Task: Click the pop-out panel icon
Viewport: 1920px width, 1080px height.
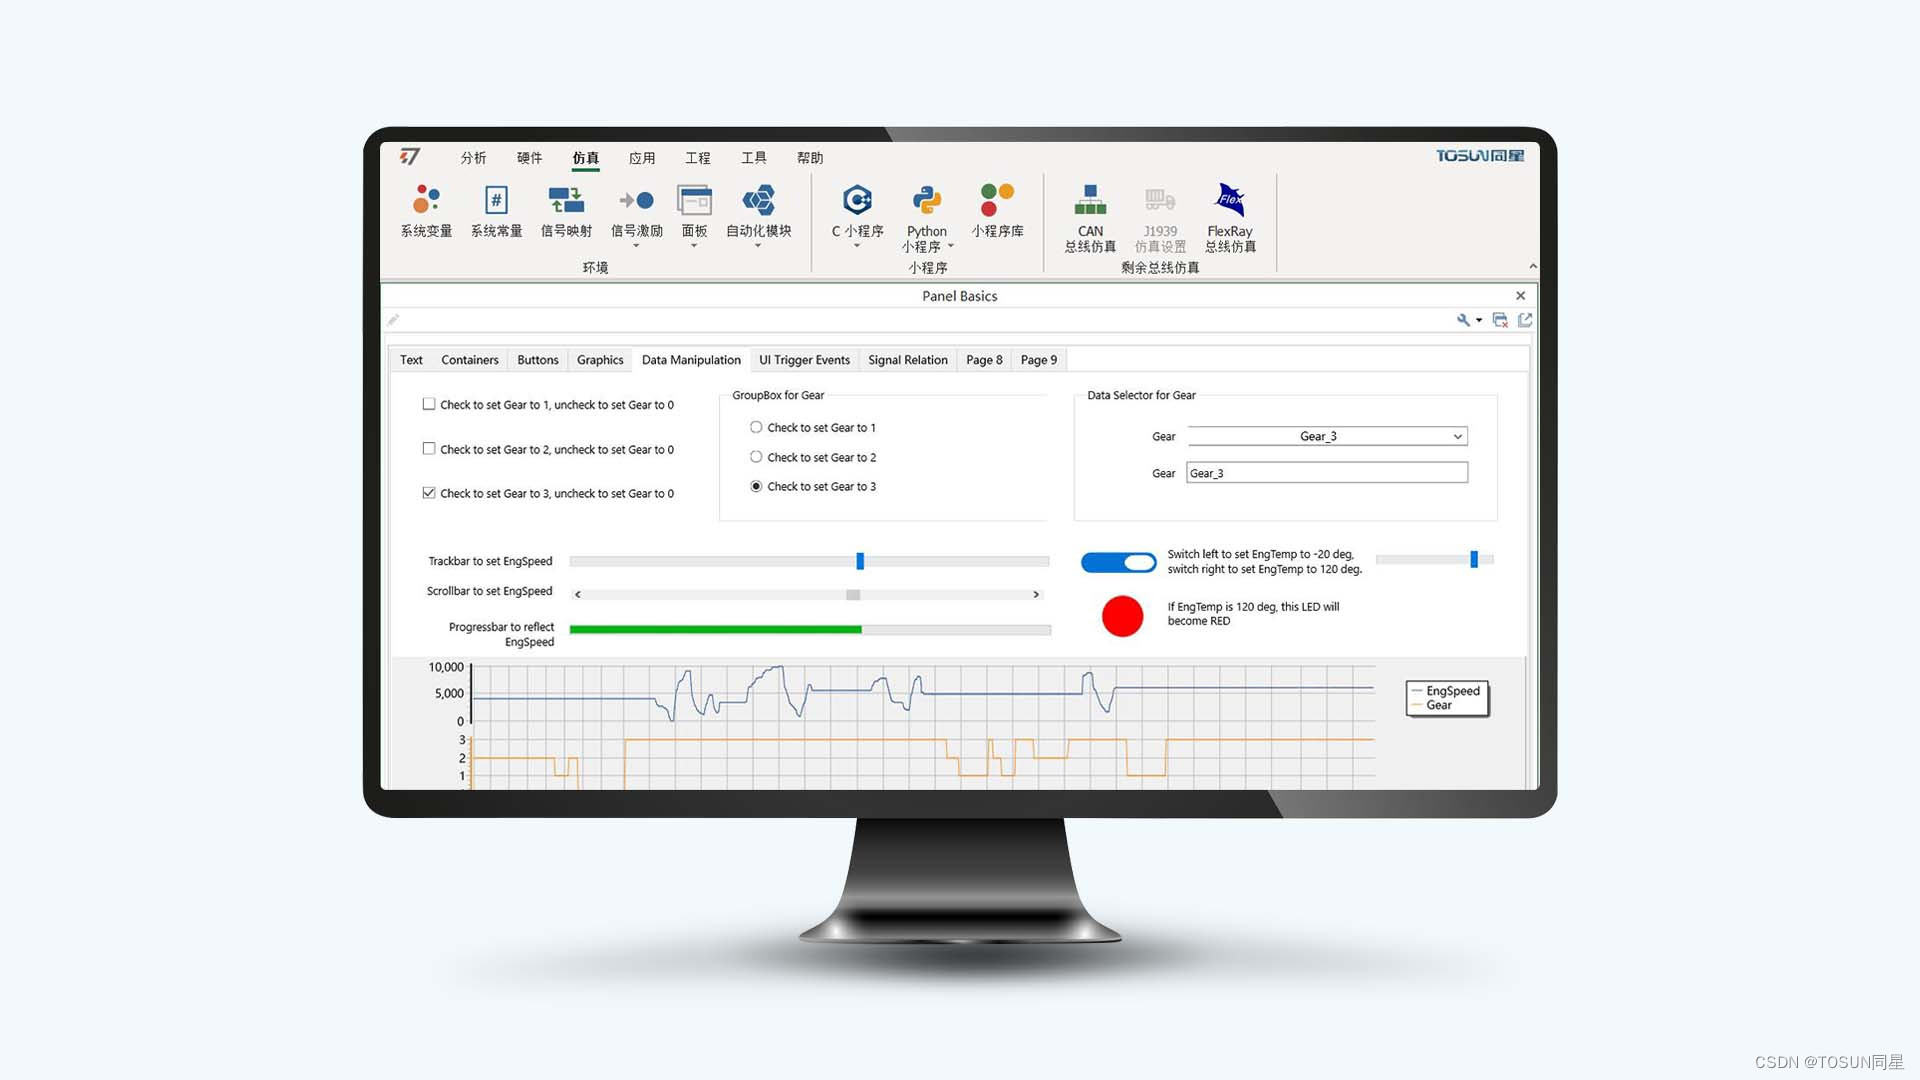Action: (x=1525, y=320)
